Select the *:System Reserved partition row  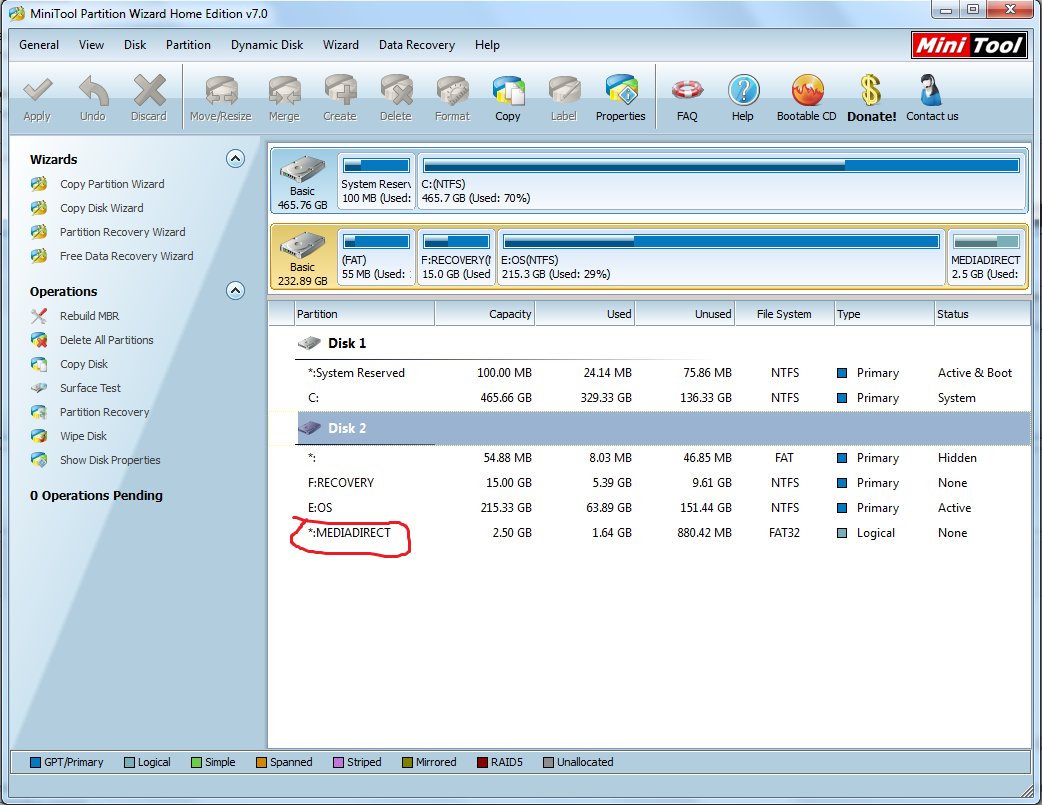click(649, 373)
